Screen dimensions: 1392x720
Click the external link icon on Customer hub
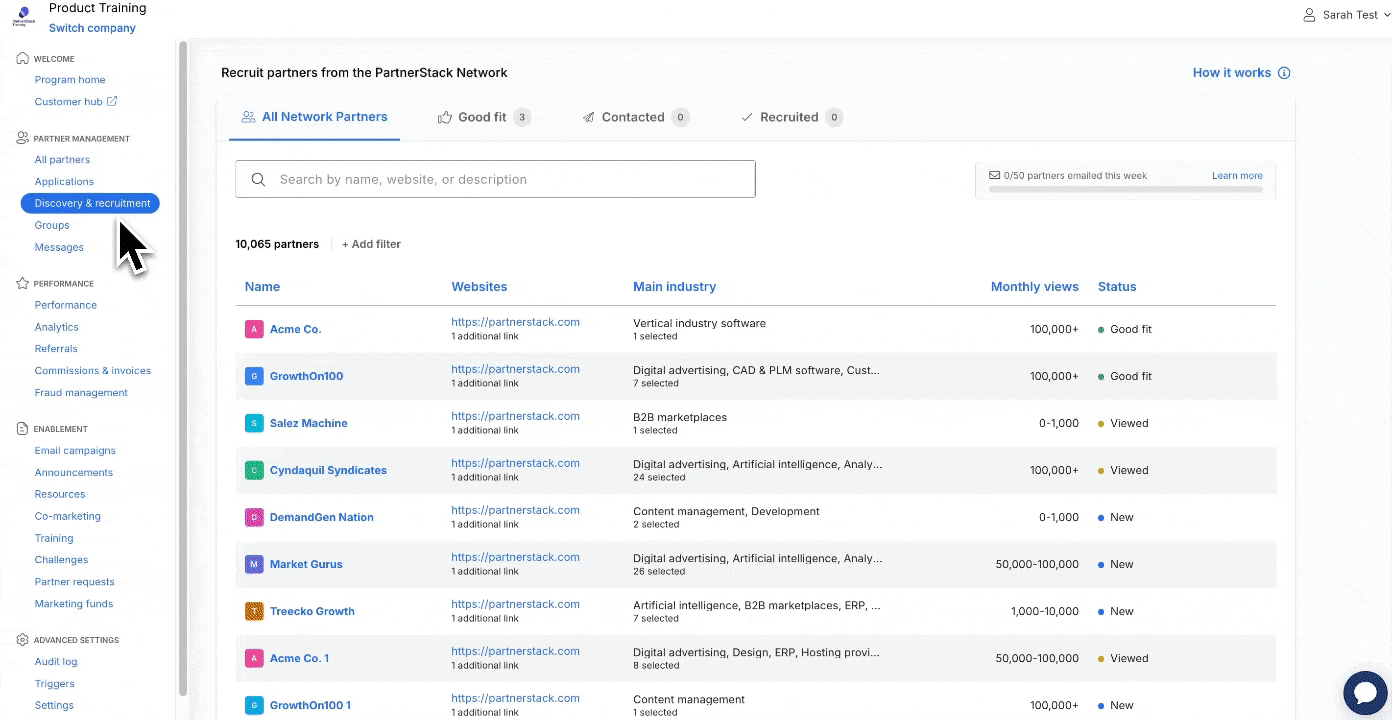tap(112, 101)
